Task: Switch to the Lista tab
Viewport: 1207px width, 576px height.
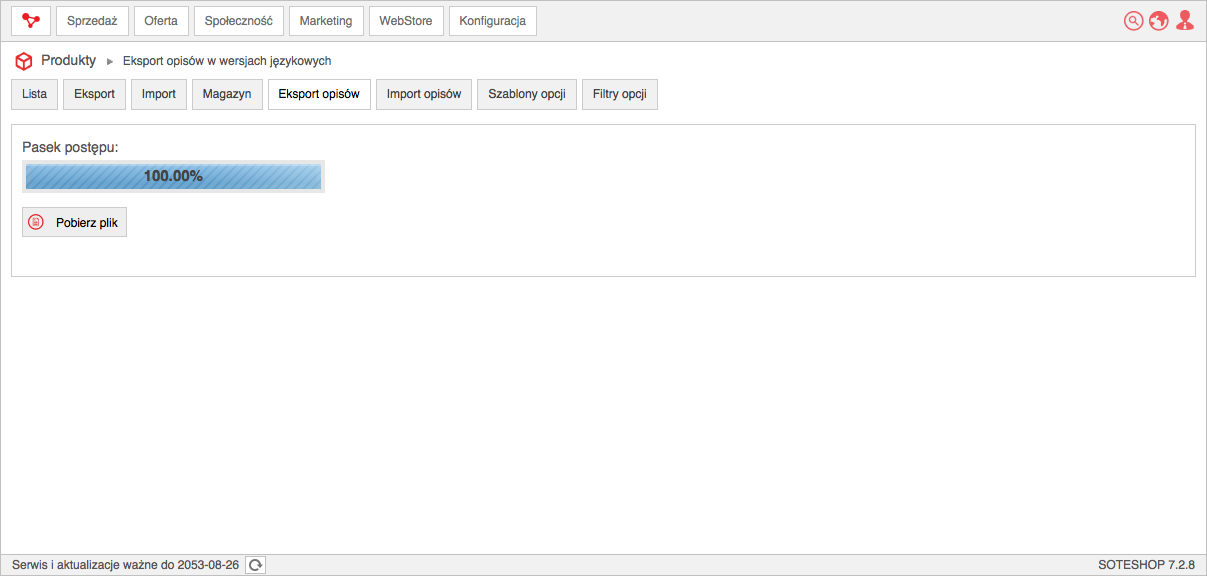Action: (34, 94)
